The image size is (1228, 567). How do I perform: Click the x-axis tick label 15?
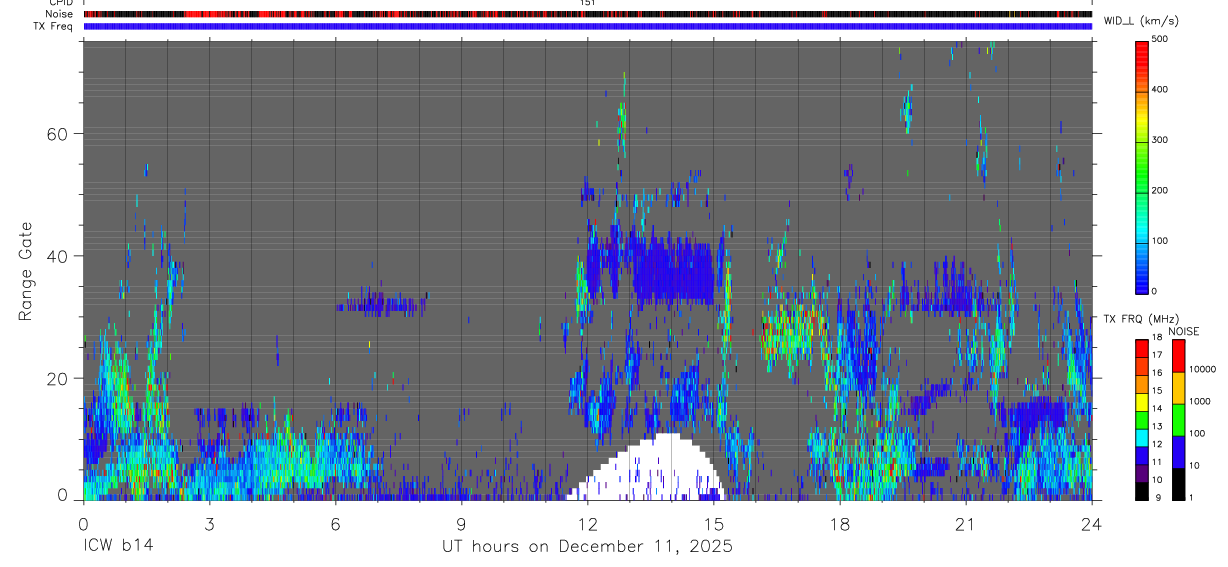[x=714, y=523]
